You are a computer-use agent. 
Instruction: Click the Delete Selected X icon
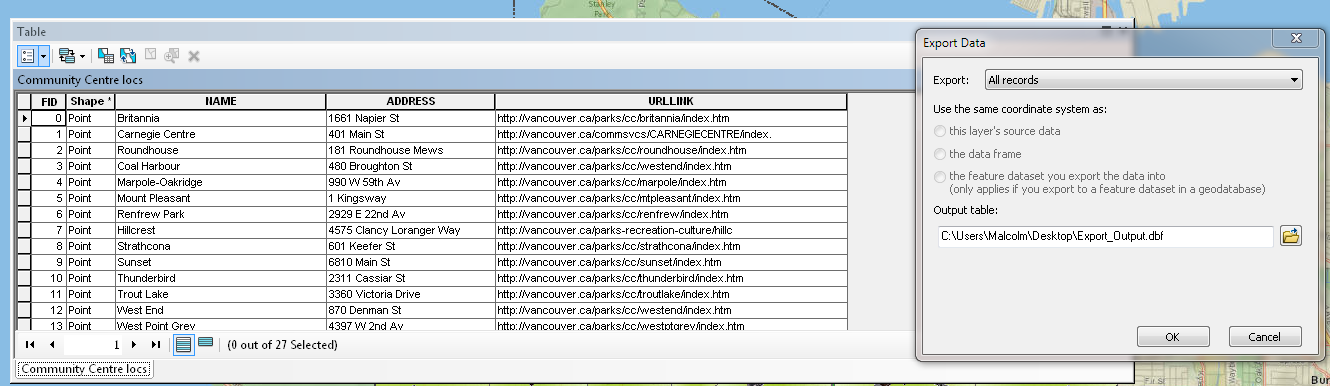(193, 56)
